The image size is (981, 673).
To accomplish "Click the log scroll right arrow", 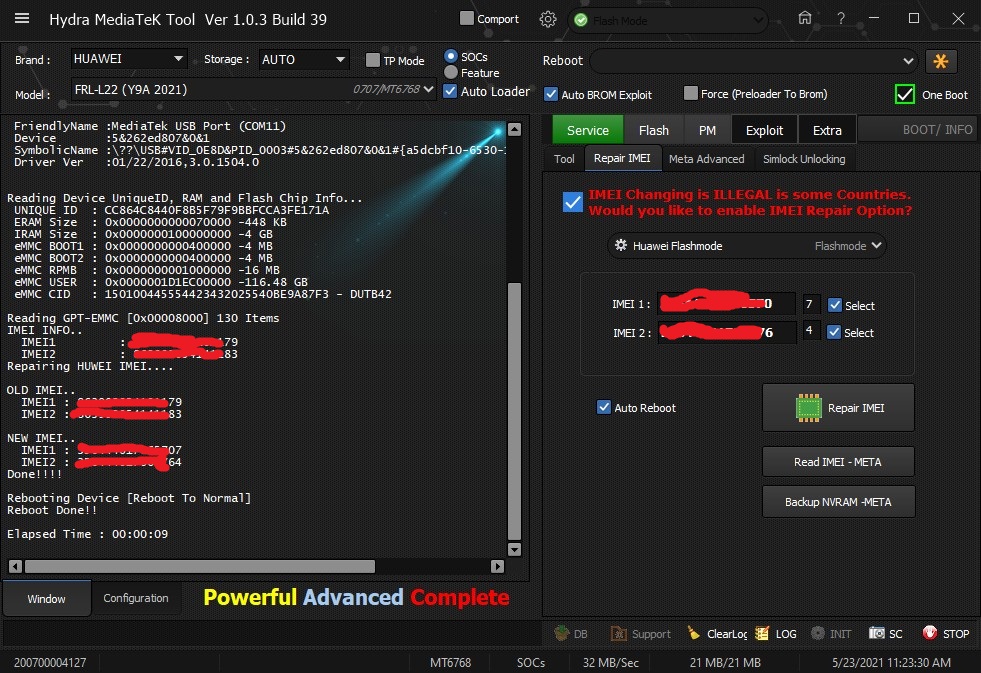I will coord(497,566).
